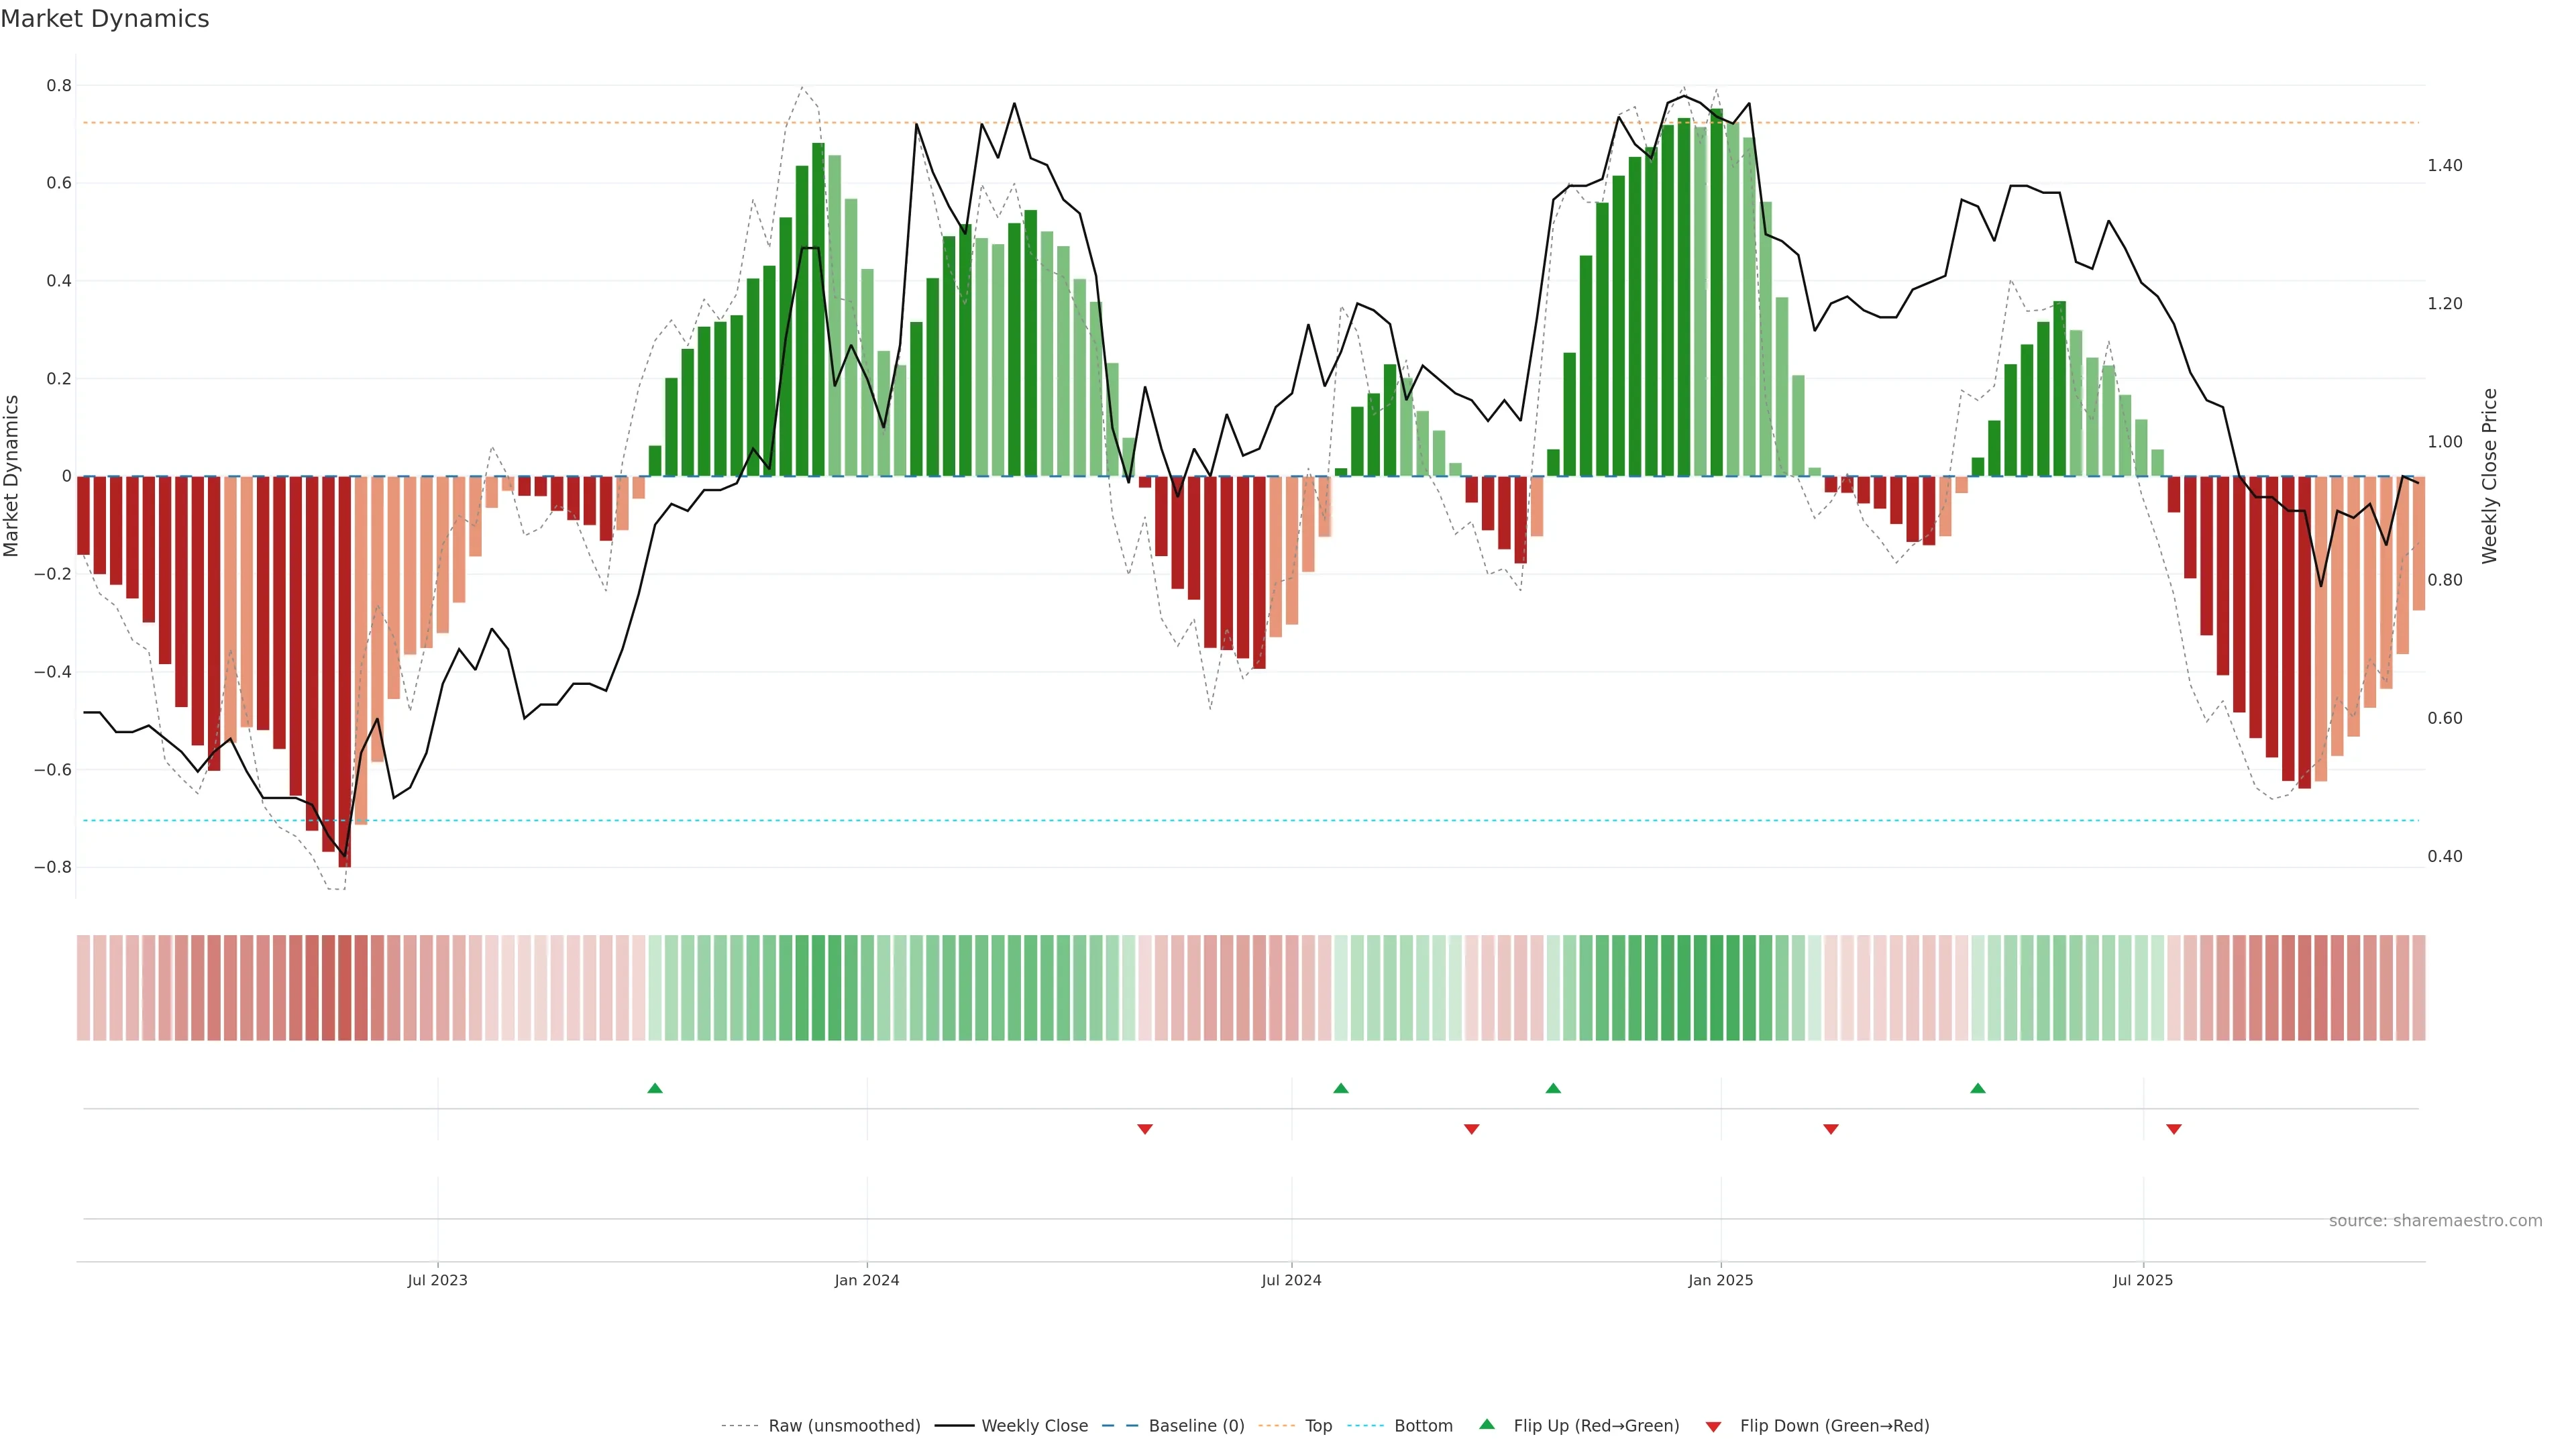Click the Flip Down marker after Jan 2025
This screenshot has height=1449, width=2576.
[x=1830, y=1129]
